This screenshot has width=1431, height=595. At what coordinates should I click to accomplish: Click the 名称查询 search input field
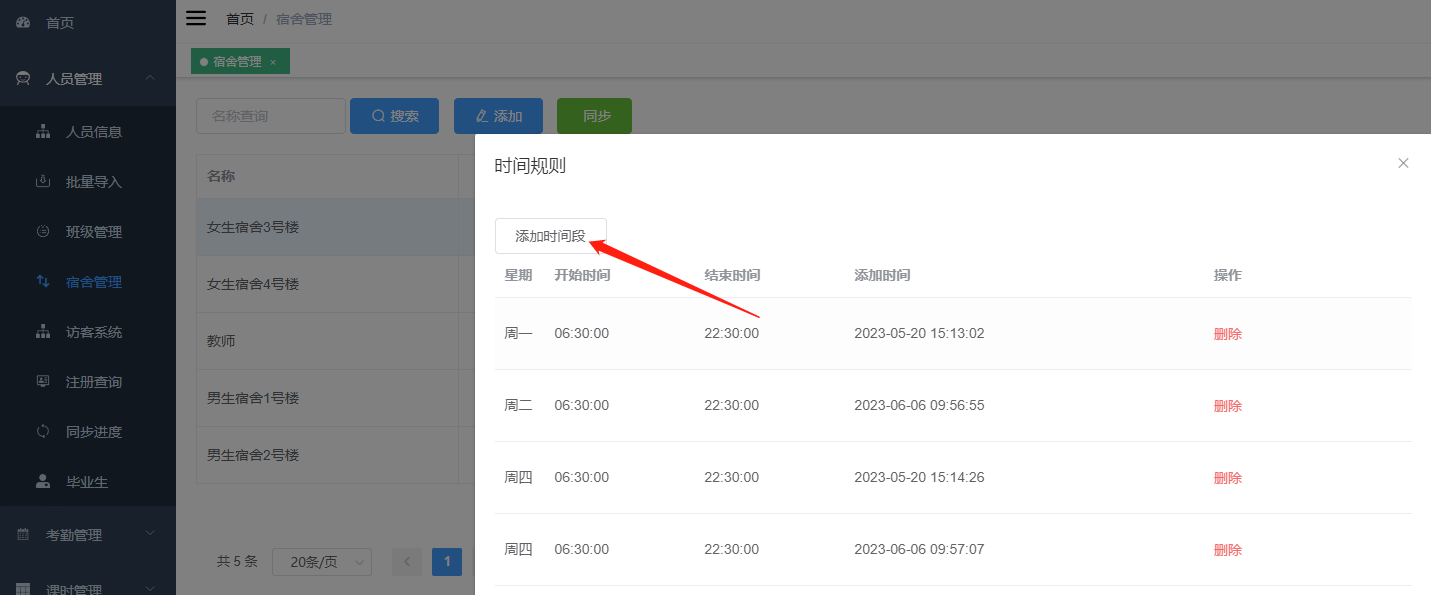[x=270, y=115]
